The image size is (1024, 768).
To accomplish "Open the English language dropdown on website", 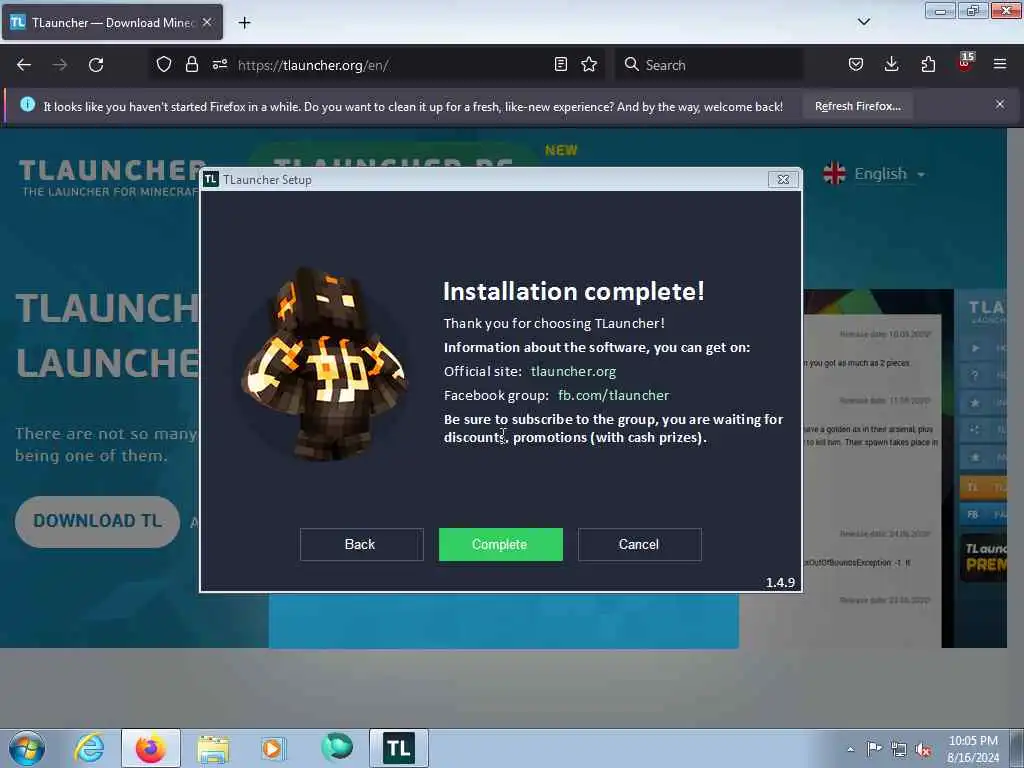I will pyautogui.click(x=874, y=174).
